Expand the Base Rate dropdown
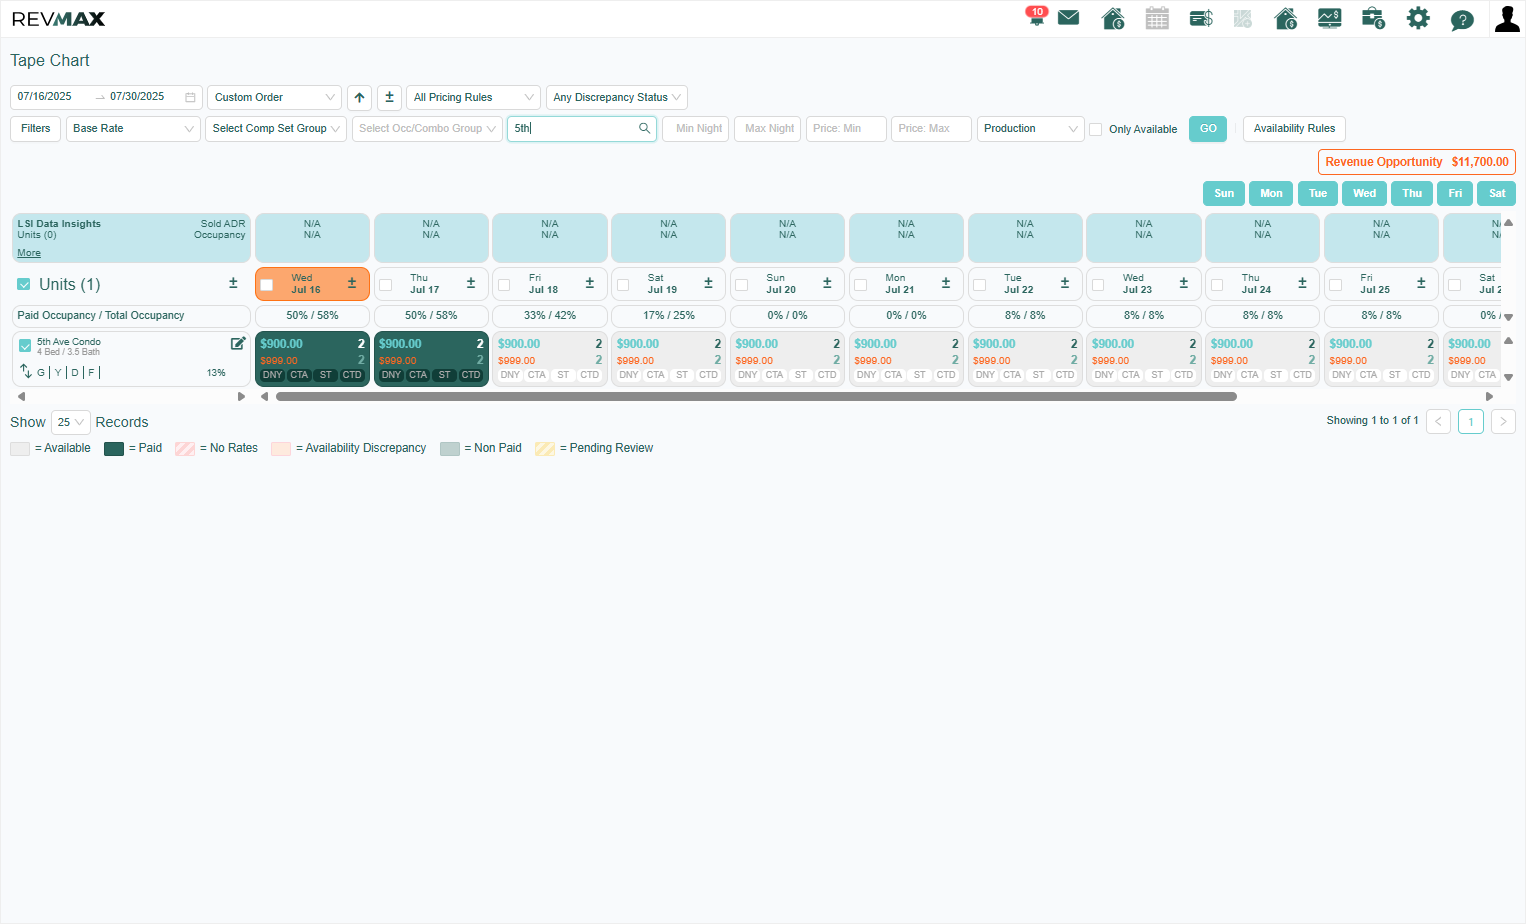 (133, 129)
